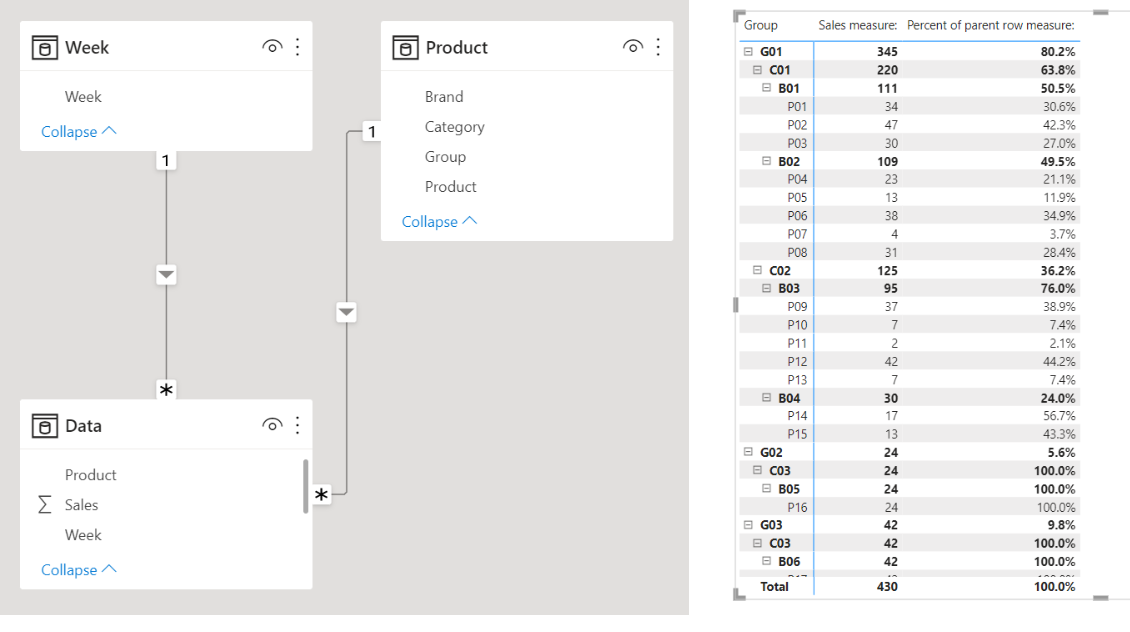Image resolution: width=1130 pixels, height=632 pixels.
Task: Collapse the B05 brand row
Action: [767, 489]
